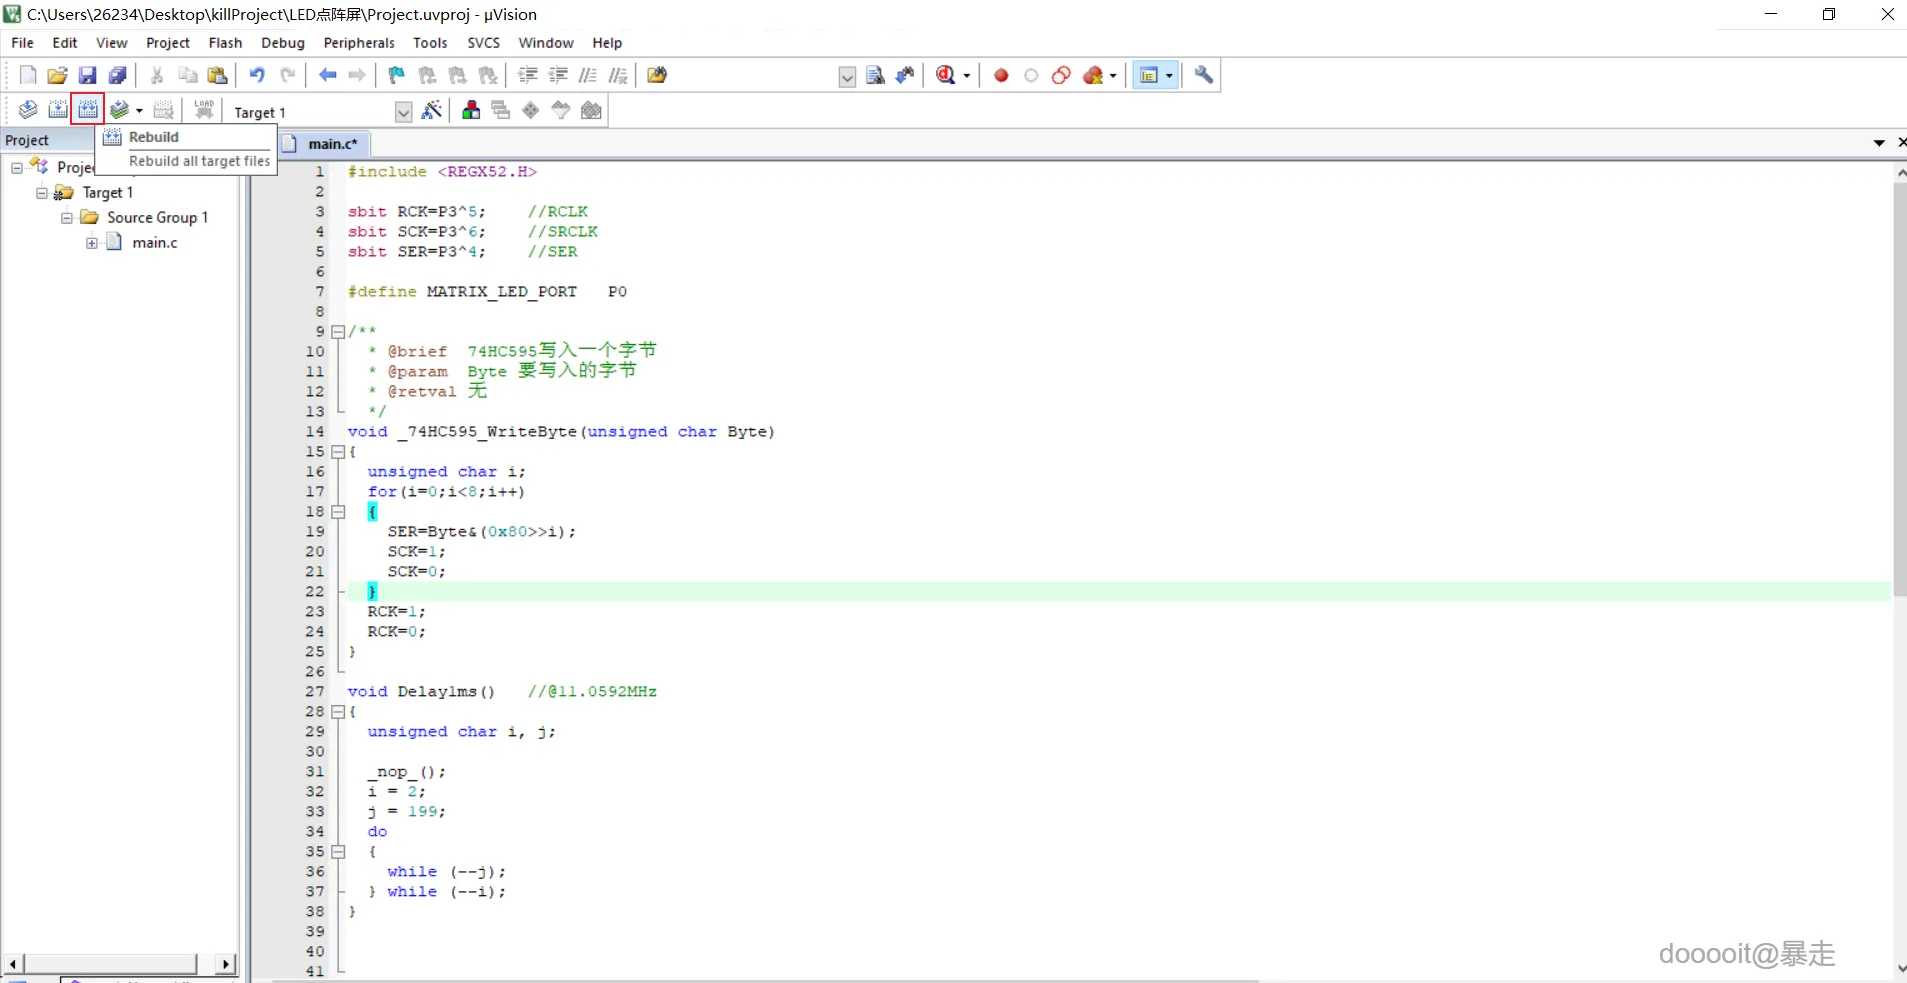Toggle bookmark with the blue flag icon

[397, 75]
